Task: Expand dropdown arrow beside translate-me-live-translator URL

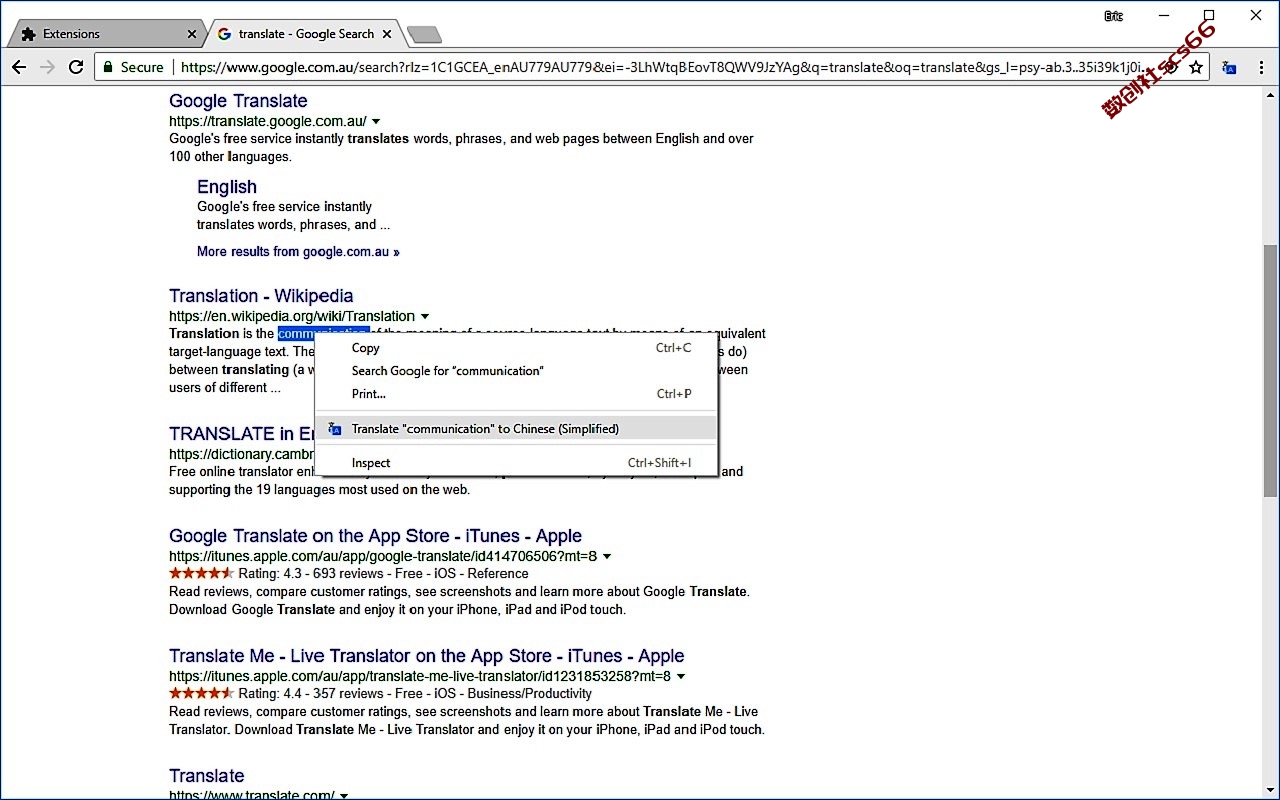Action: [x=681, y=677]
